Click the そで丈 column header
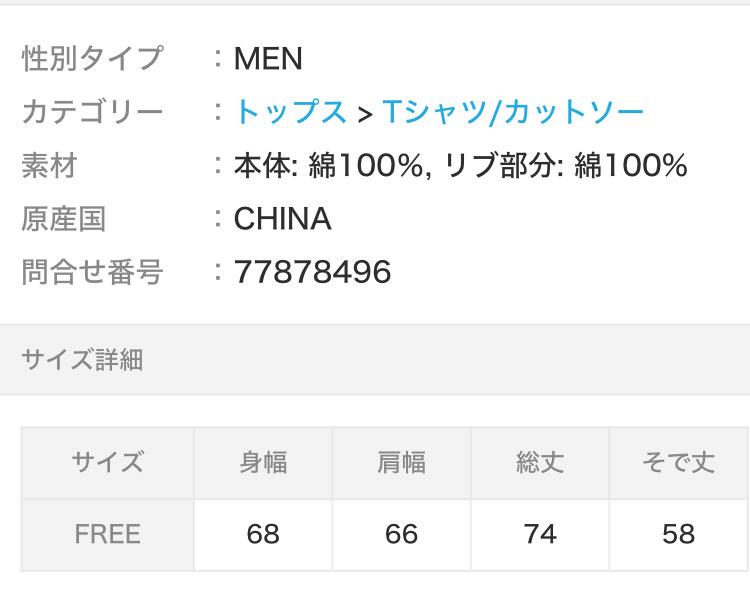The width and height of the screenshot is (750, 589). (679, 463)
